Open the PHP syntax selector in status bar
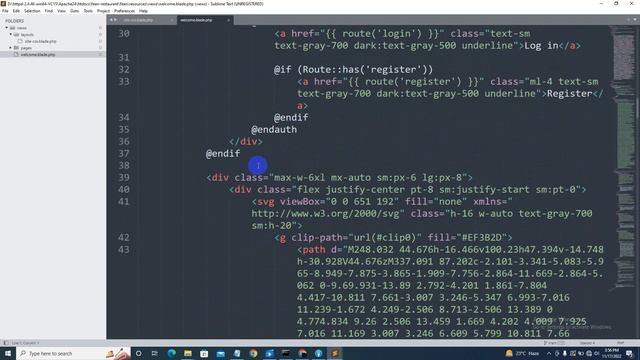 pos(620,343)
